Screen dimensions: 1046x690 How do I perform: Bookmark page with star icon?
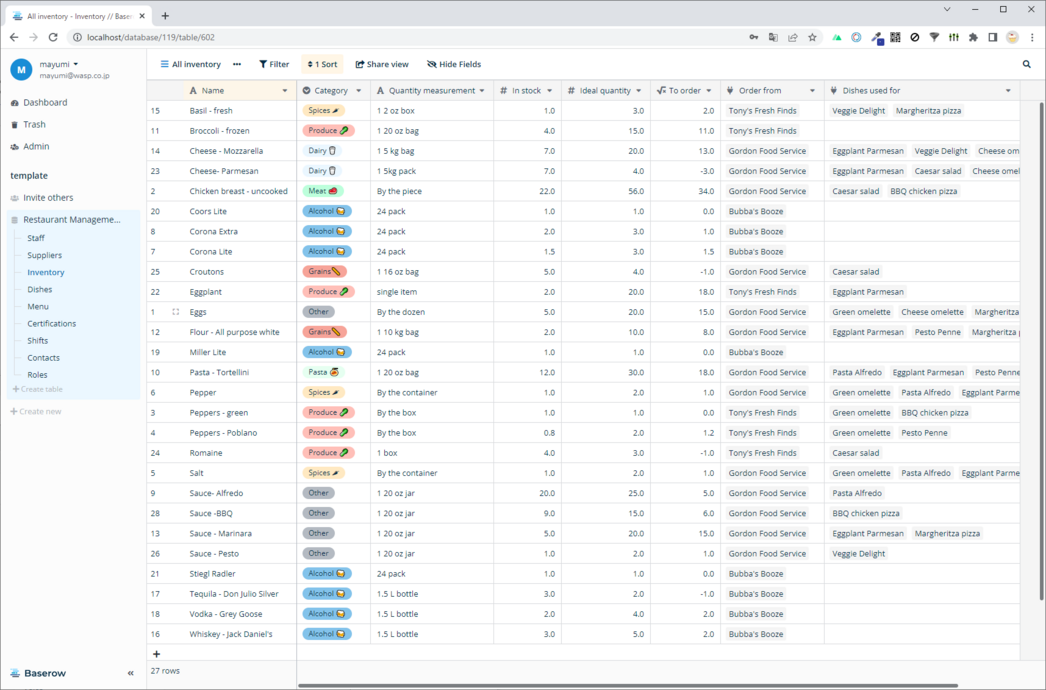tap(812, 37)
